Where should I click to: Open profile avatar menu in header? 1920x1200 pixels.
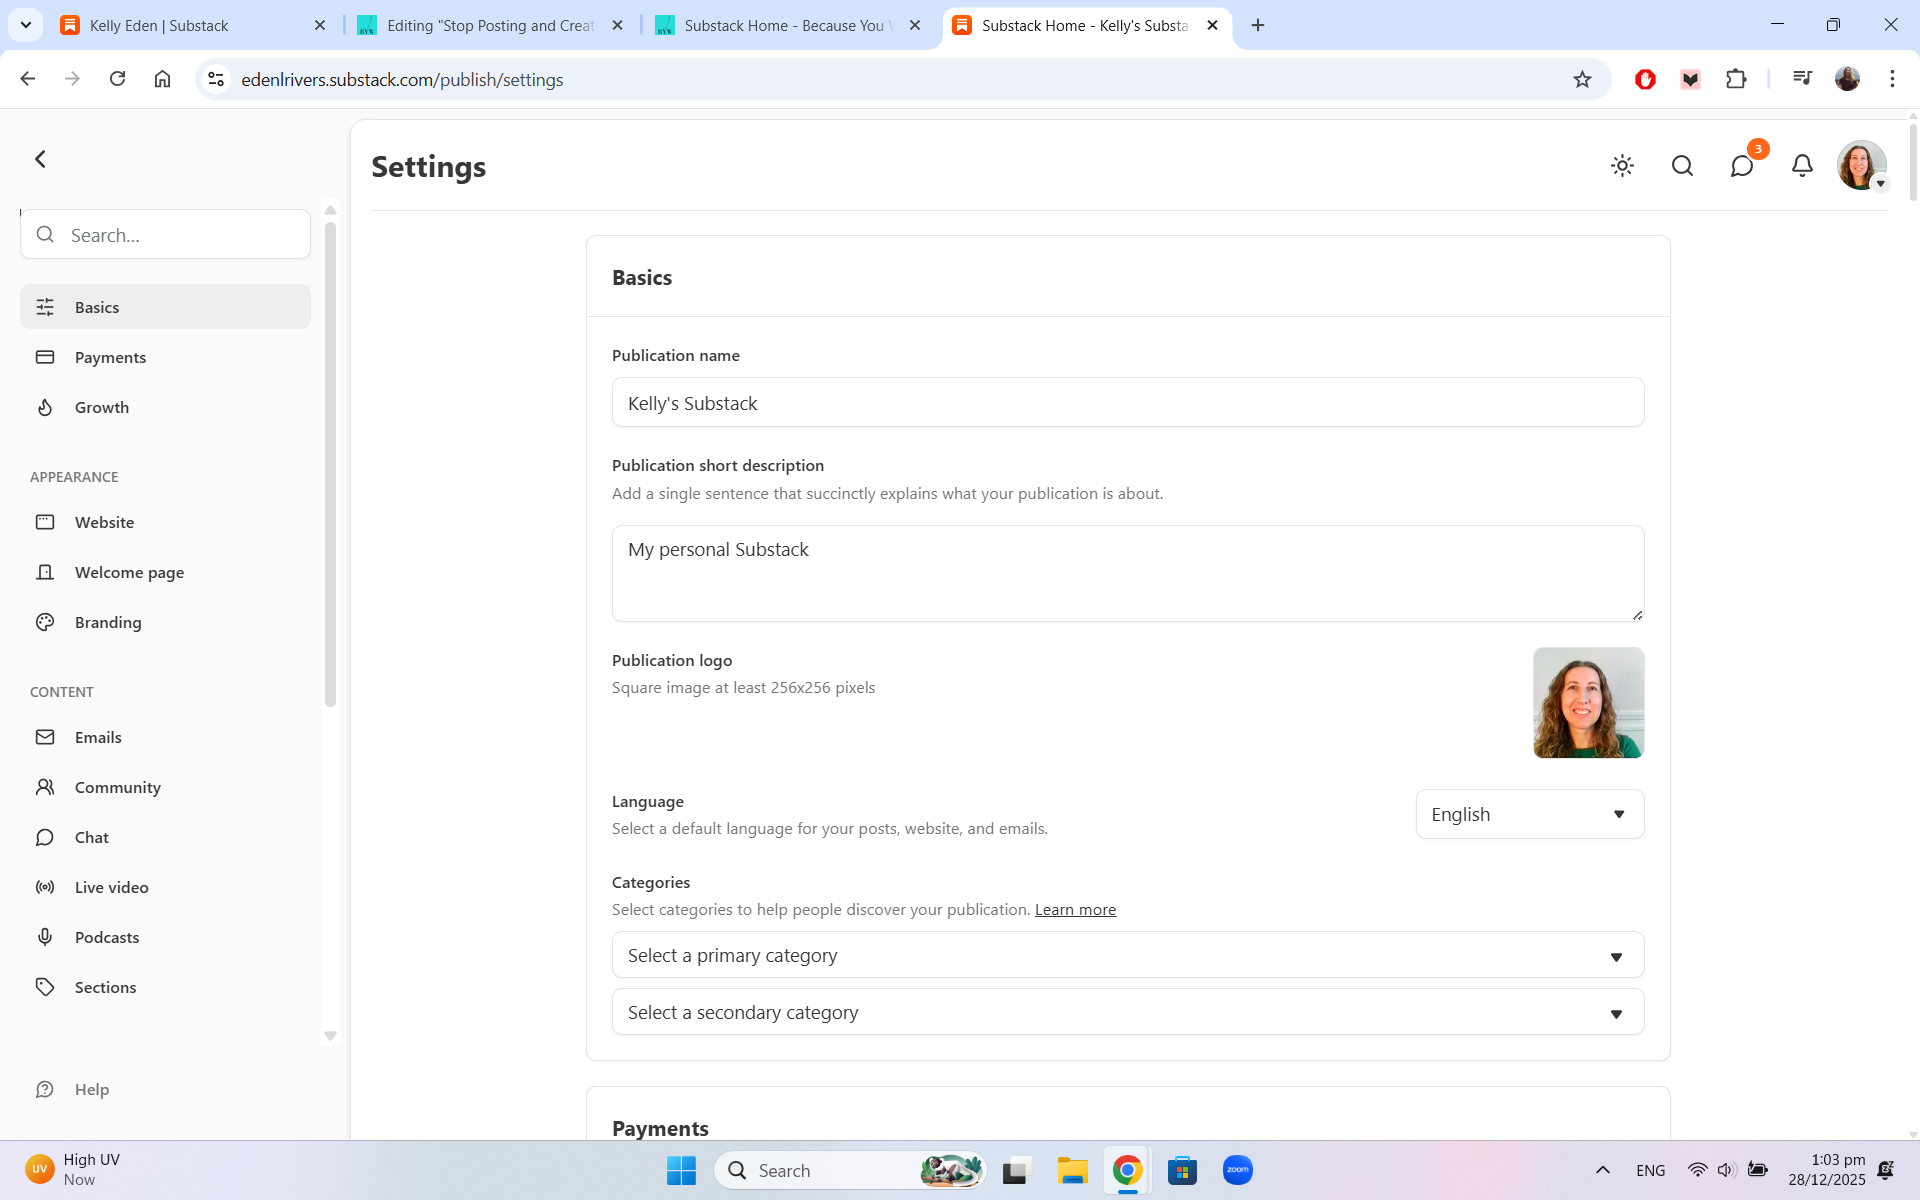(x=1861, y=166)
